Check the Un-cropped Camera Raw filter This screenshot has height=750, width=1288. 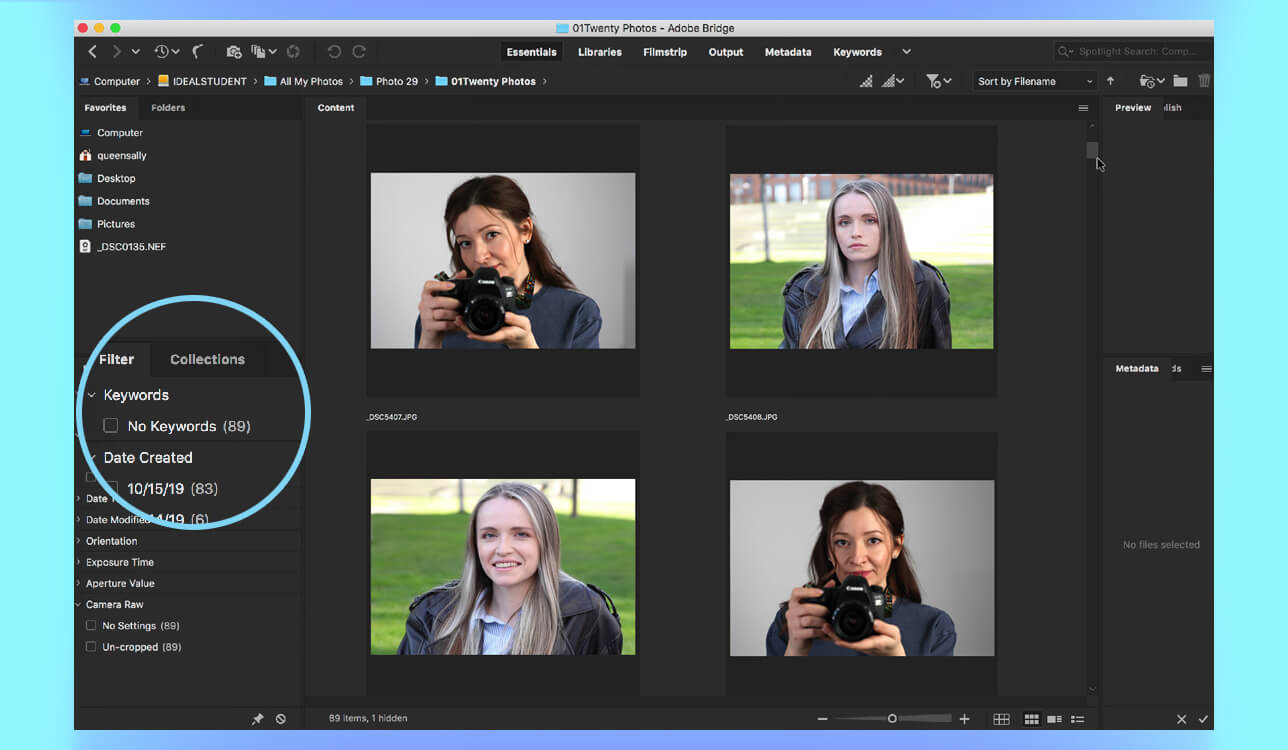[89, 647]
